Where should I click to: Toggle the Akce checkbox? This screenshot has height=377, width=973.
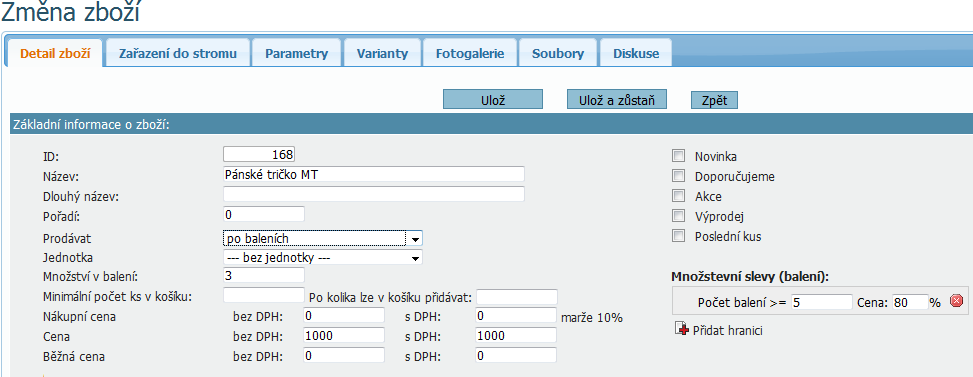coord(678,196)
